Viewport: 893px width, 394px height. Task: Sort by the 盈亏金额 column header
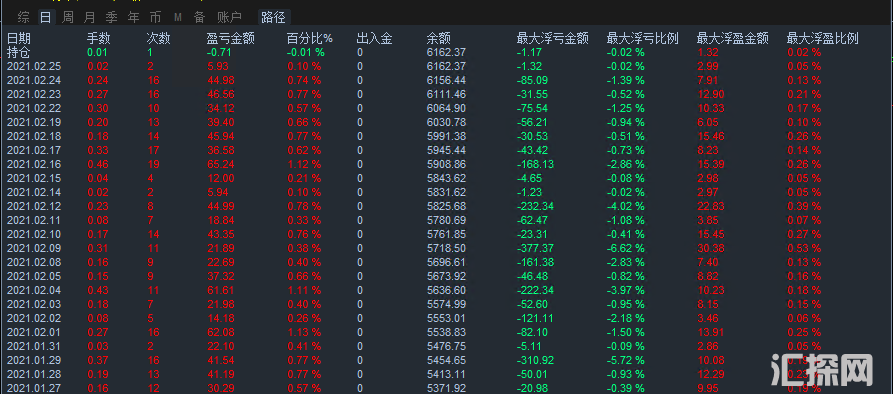230,39
